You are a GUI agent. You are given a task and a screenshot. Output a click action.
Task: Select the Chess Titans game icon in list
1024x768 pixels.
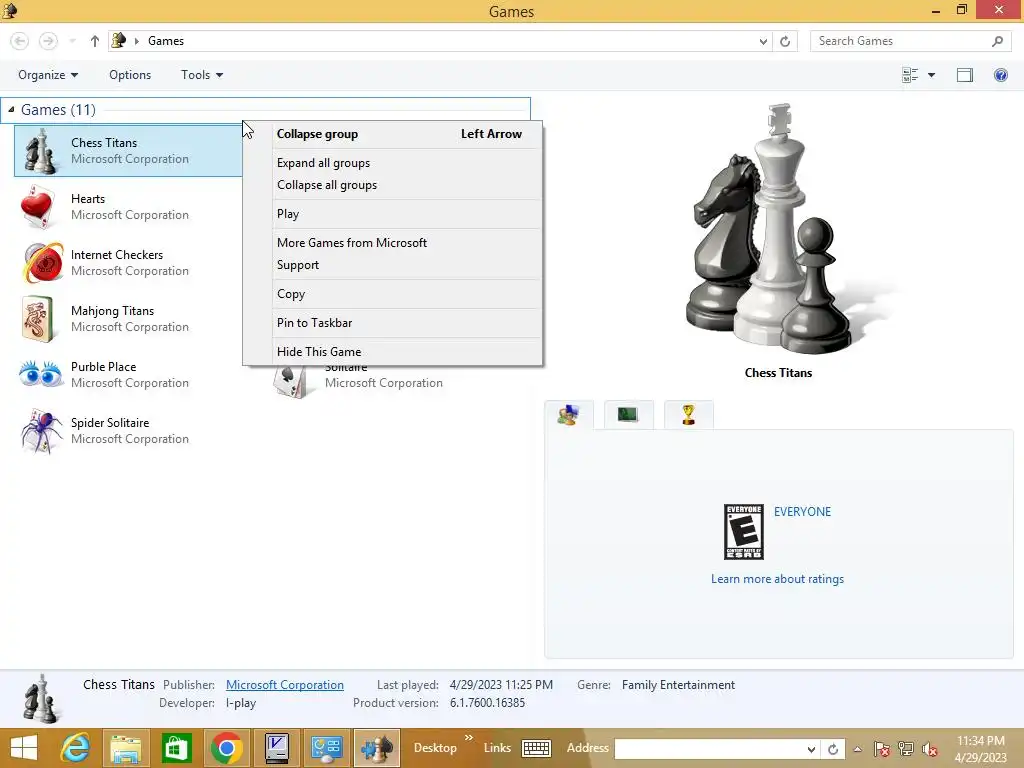pos(40,151)
